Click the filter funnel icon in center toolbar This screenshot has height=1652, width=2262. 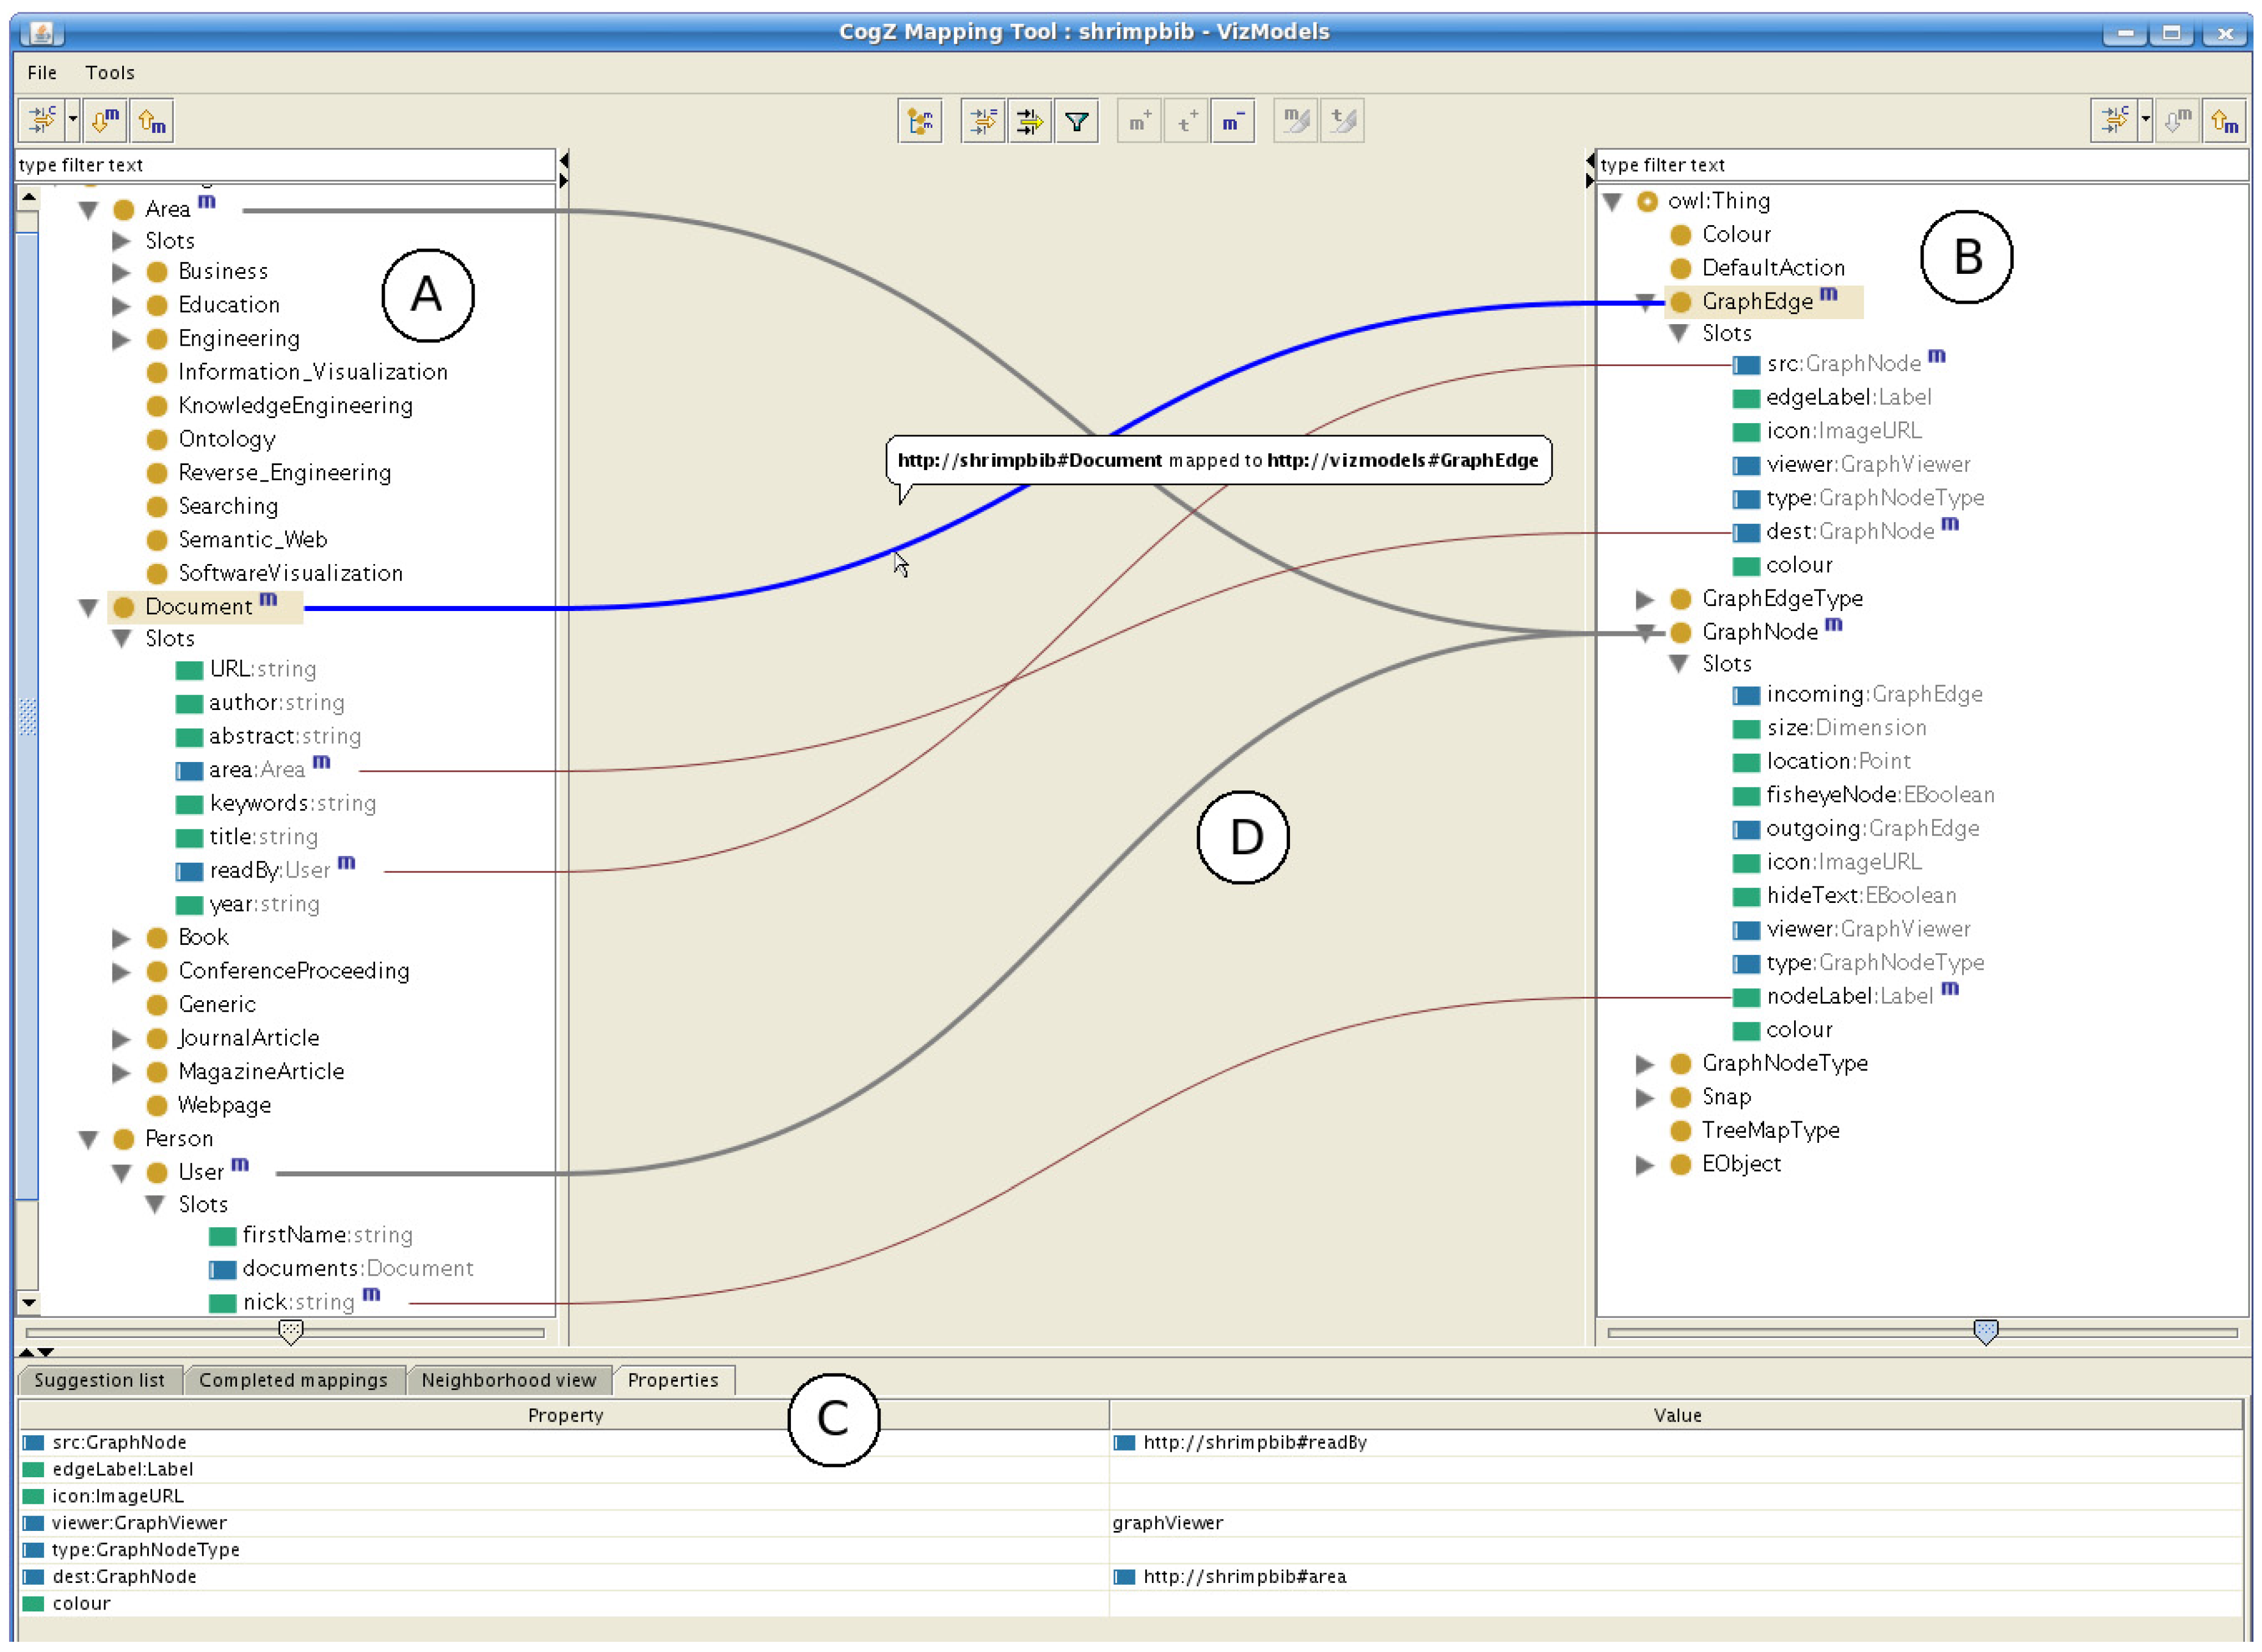tap(1077, 122)
